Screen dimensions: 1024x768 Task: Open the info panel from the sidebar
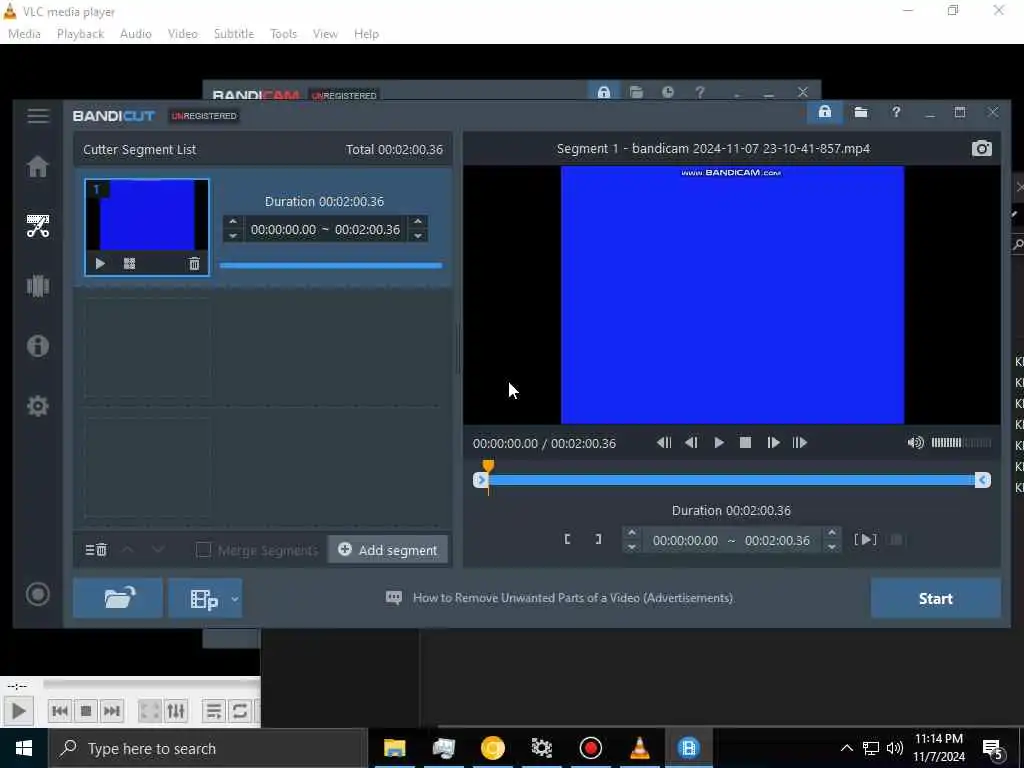[x=38, y=345]
